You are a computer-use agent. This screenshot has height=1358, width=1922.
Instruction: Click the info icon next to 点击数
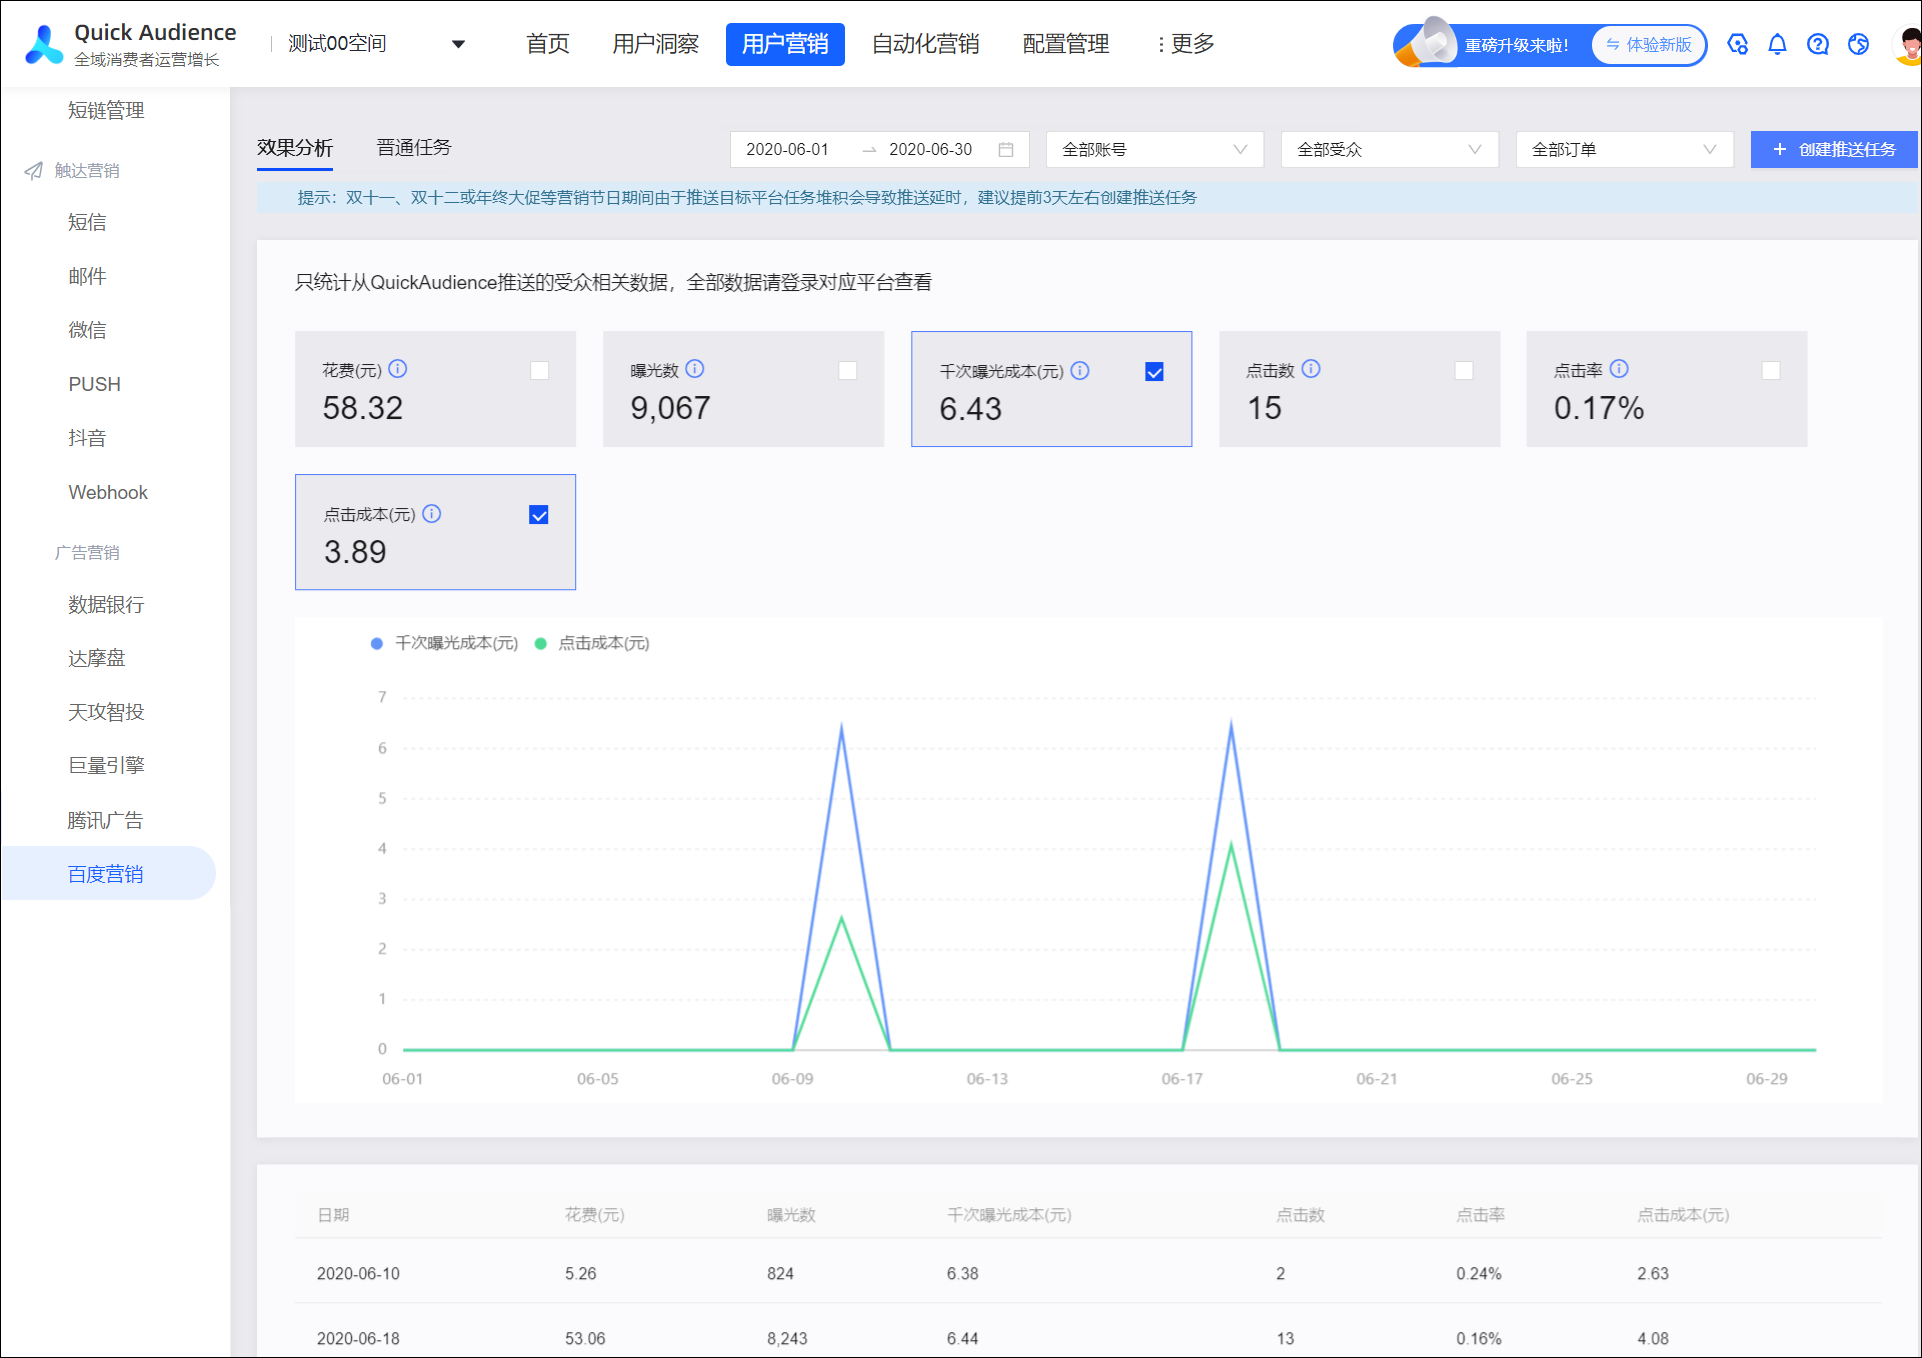point(1311,369)
